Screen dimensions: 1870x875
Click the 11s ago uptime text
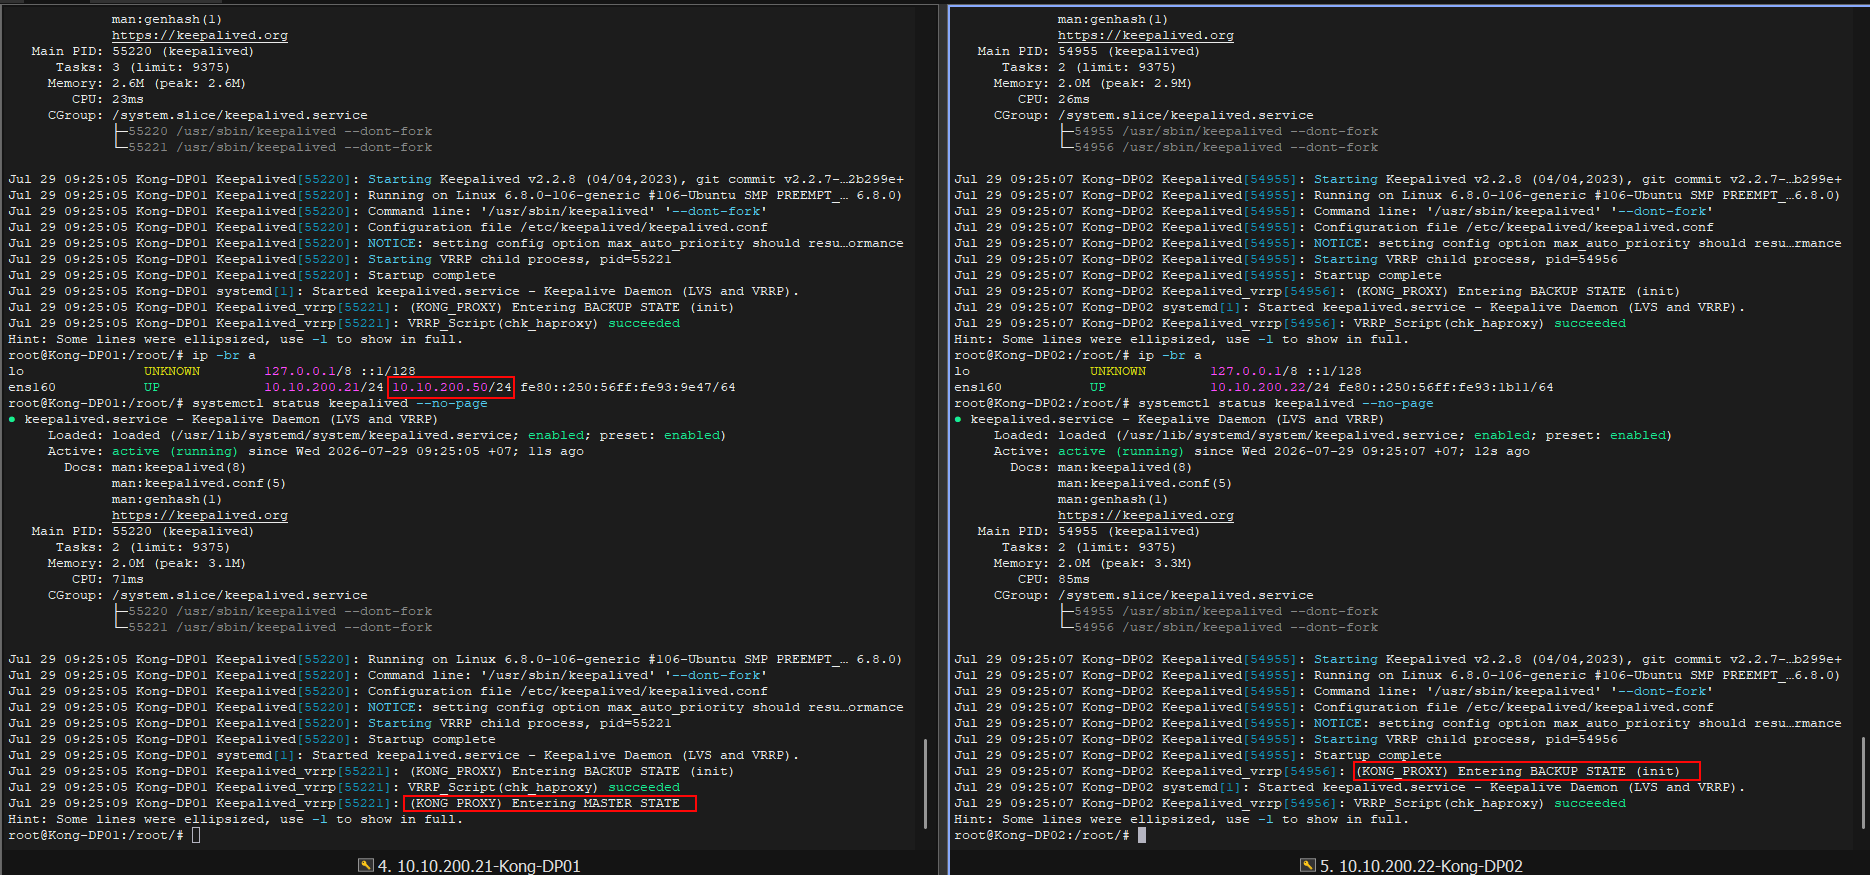556,451
